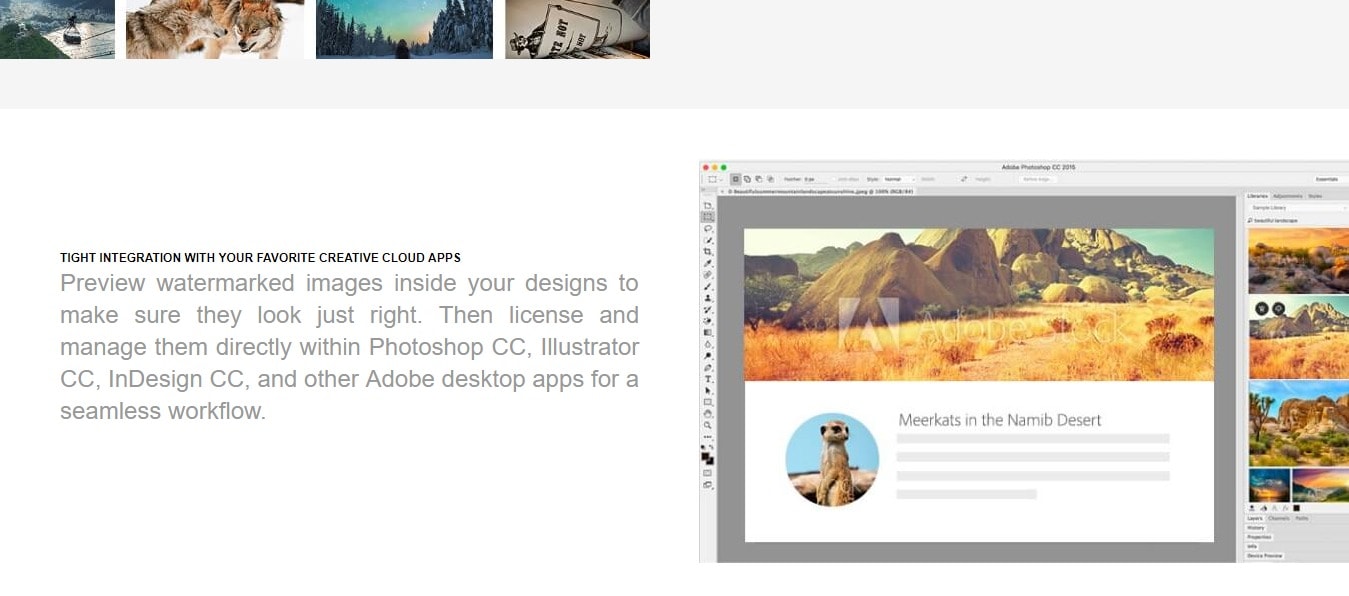Click the library search field
Viewport: 1349px width, 596px height.
tap(1297, 219)
